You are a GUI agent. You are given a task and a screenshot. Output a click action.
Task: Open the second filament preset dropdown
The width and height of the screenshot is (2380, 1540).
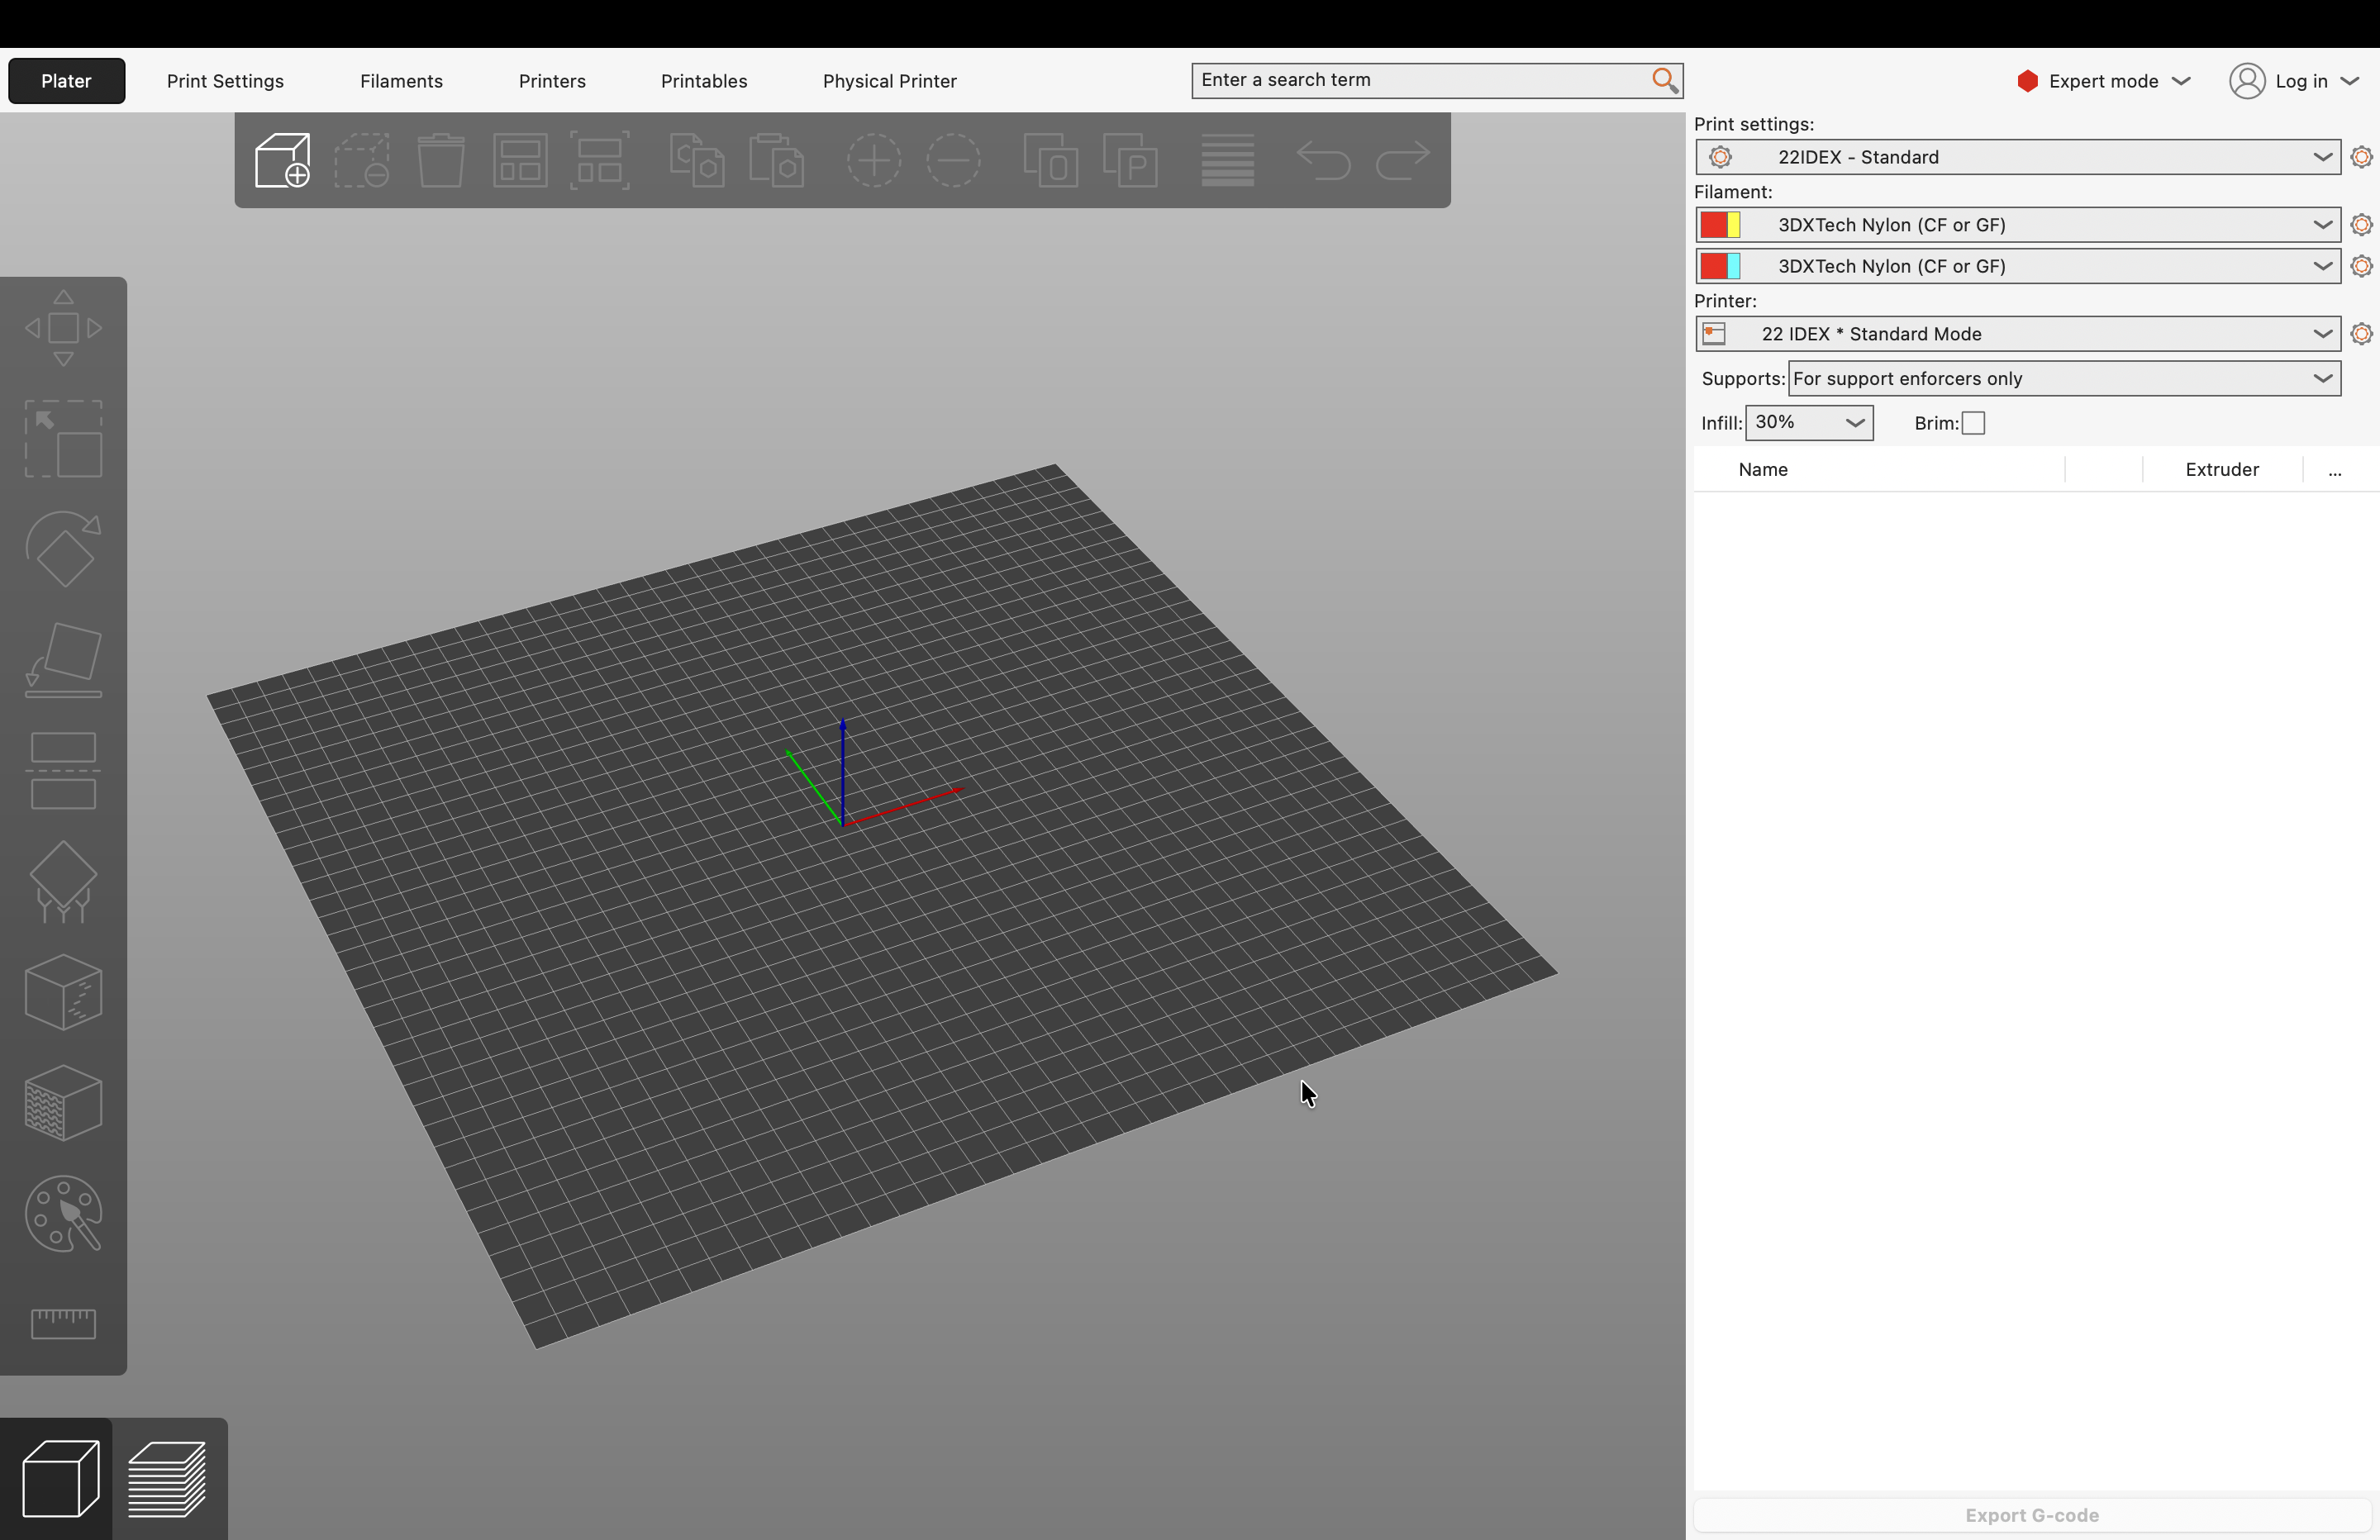2018,266
